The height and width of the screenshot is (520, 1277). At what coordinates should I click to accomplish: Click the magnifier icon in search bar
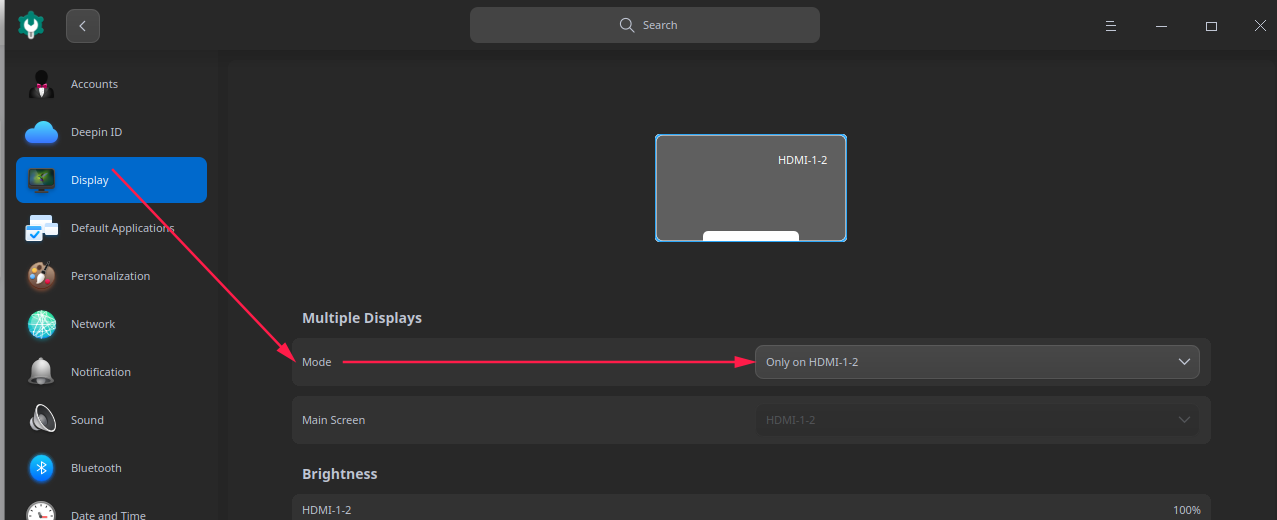click(x=627, y=25)
